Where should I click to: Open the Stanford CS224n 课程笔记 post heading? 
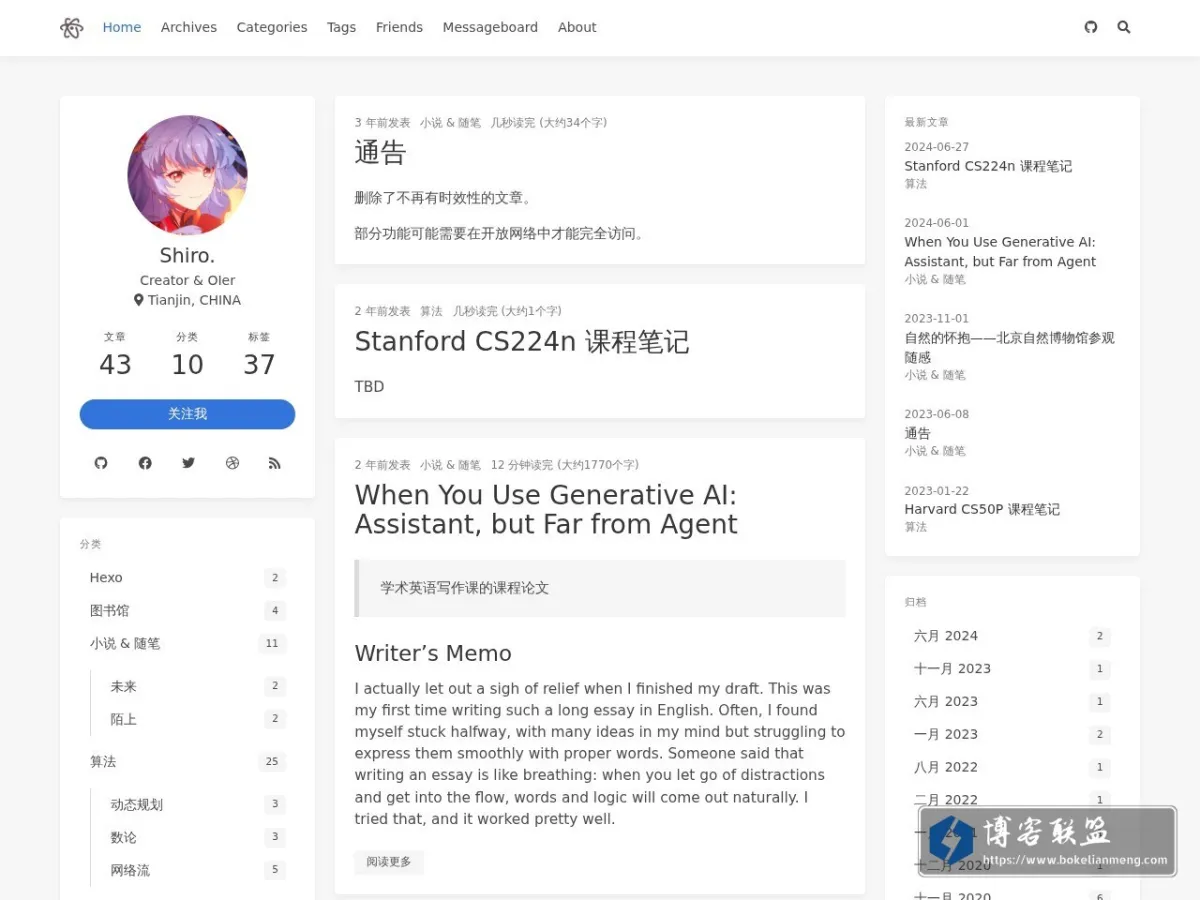click(522, 342)
